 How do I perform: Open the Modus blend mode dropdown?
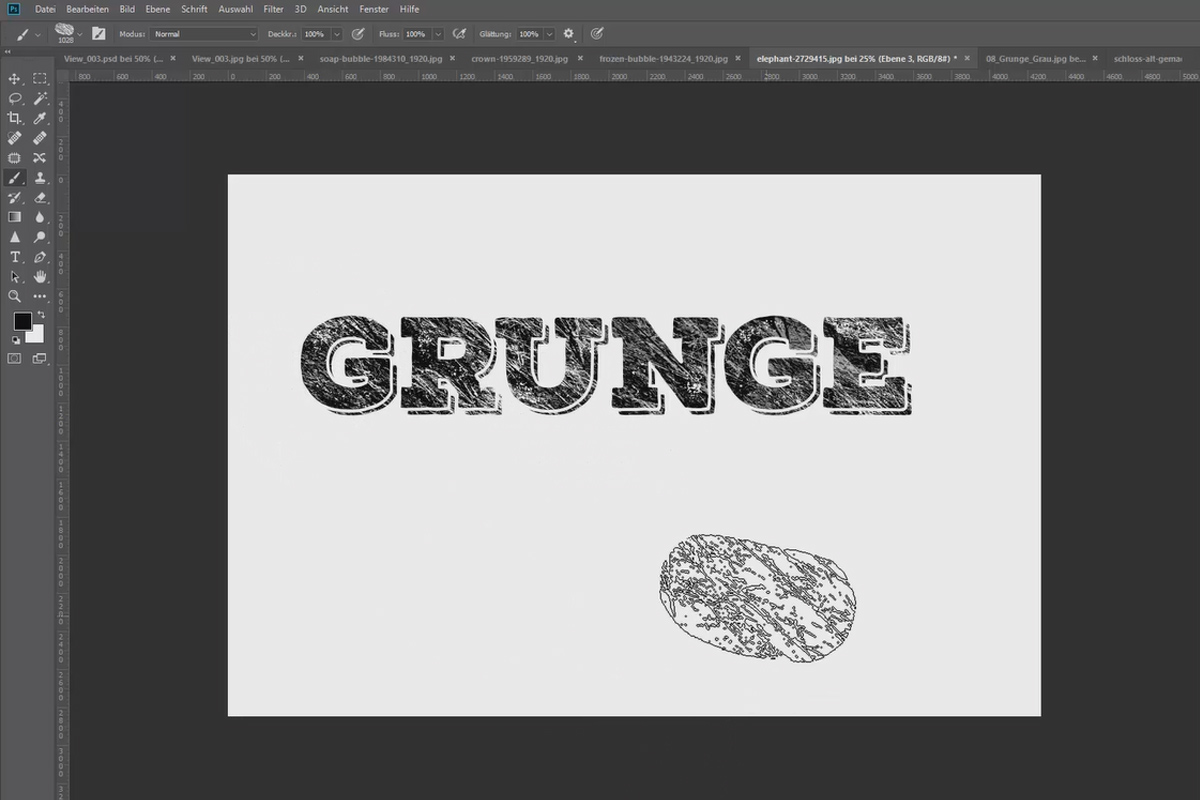tap(205, 33)
